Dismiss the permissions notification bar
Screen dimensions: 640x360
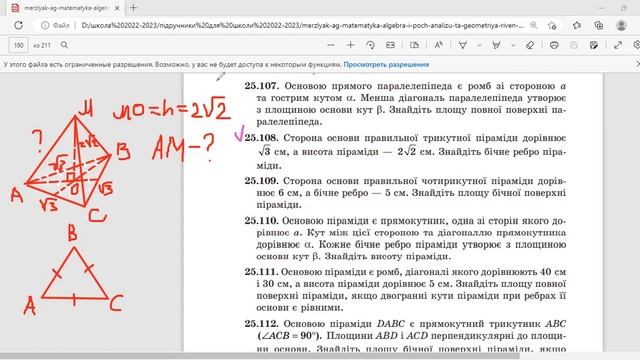[638, 64]
